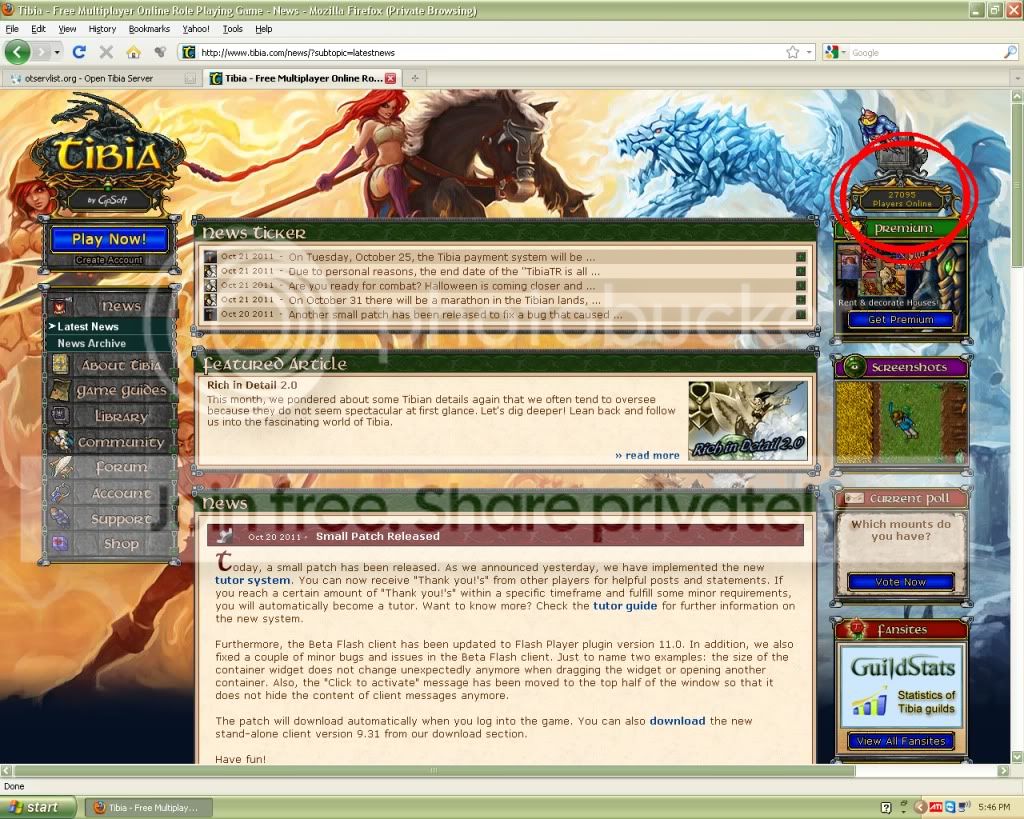Open the list all tabs dropdown
The image size is (1024, 819).
(x=1017, y=78)
